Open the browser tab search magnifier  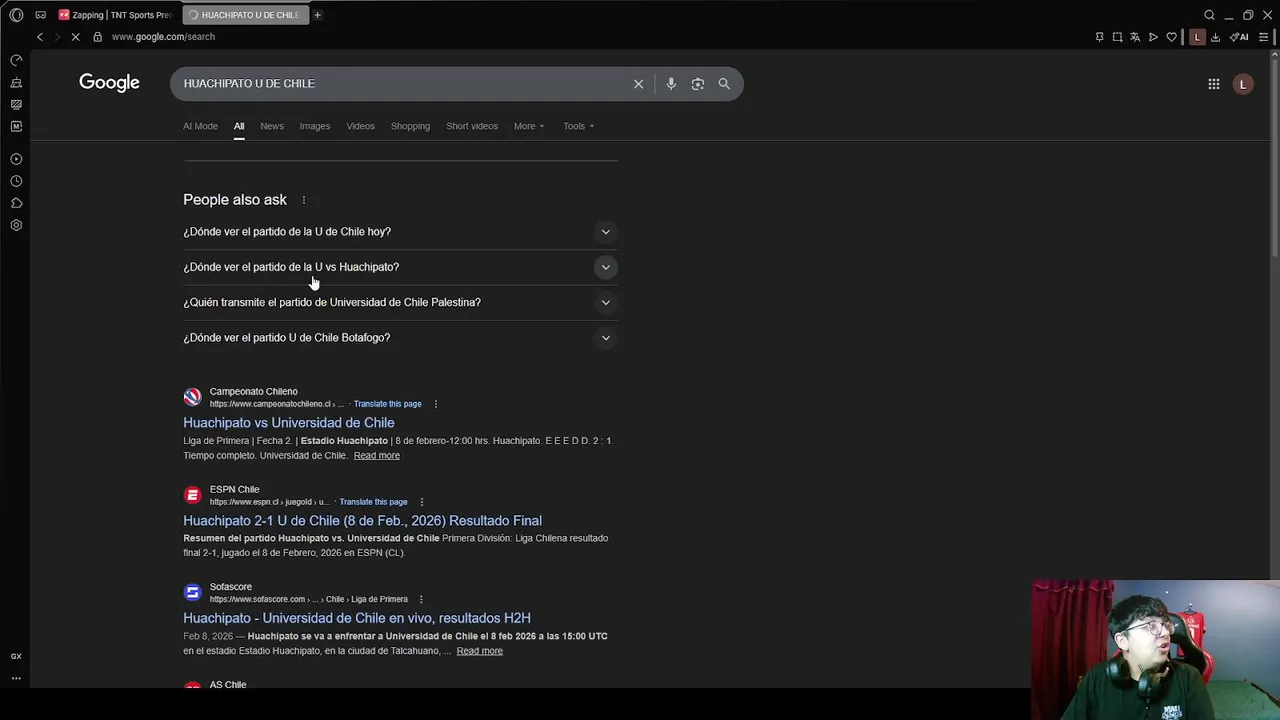1209,15
